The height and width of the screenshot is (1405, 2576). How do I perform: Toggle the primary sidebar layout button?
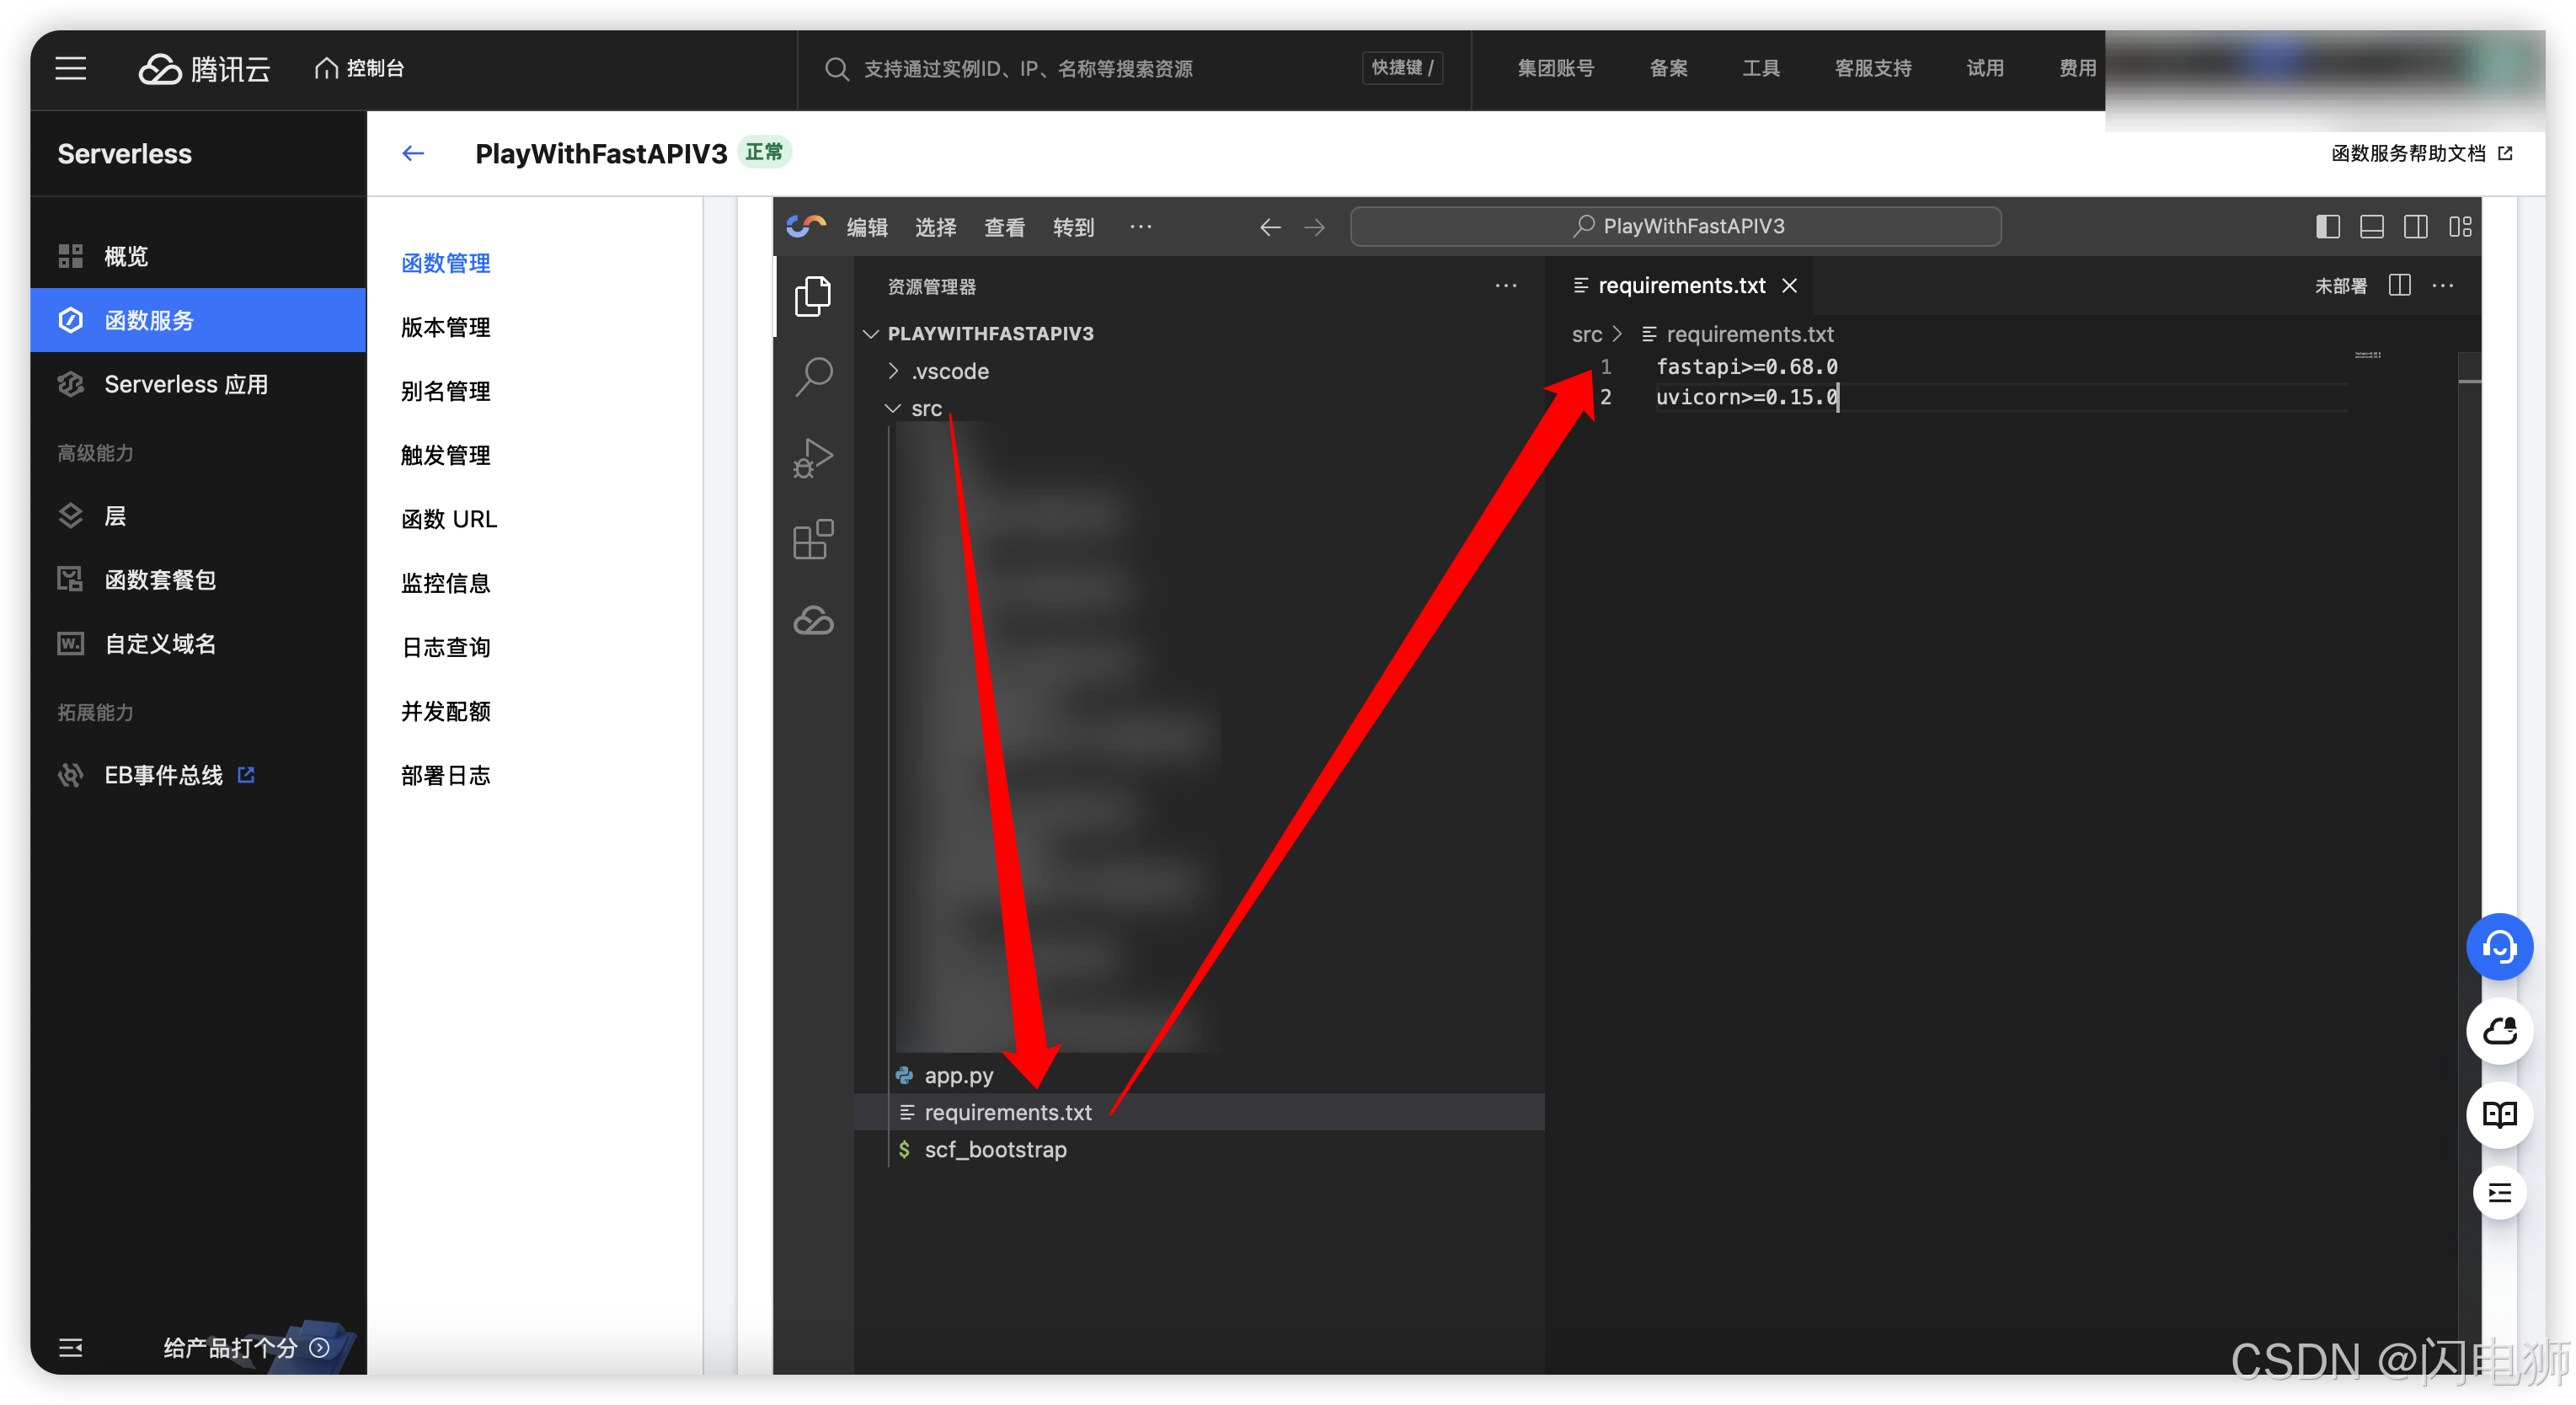coord(2327,227)
